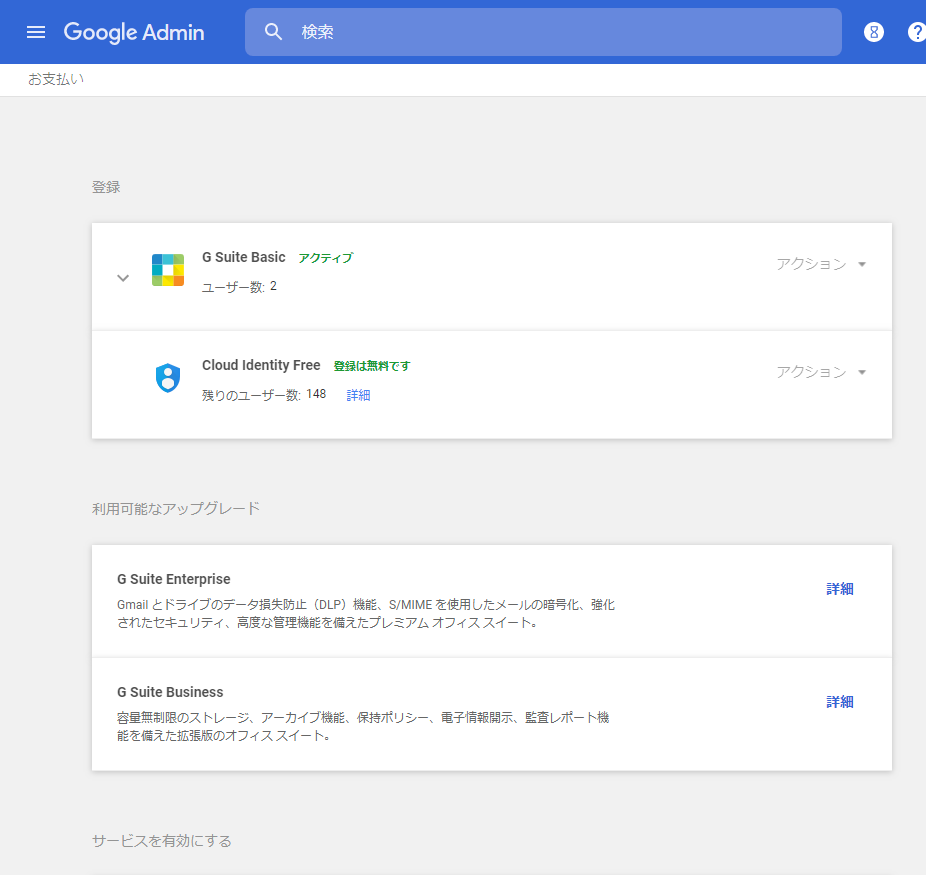Click the Google Admin logo
The image size is (926, 891).
click(x=134, y=32)
